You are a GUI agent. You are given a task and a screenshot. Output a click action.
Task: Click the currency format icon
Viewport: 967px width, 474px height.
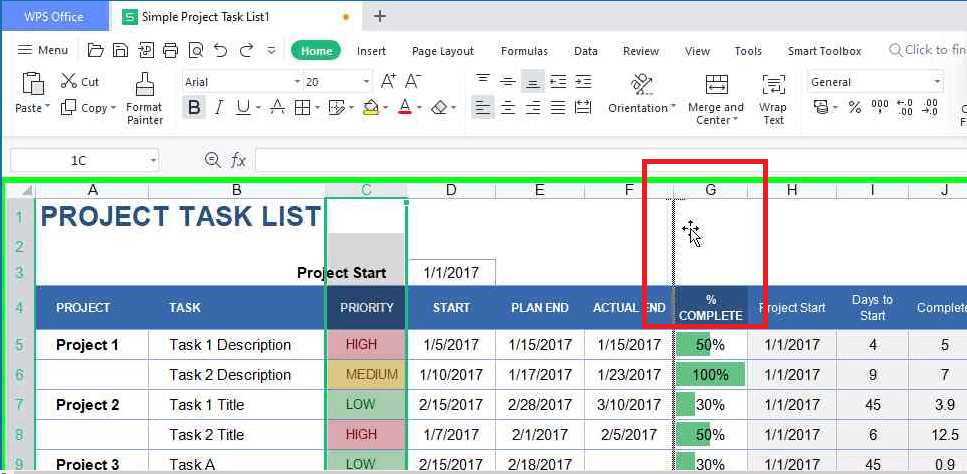821,108
